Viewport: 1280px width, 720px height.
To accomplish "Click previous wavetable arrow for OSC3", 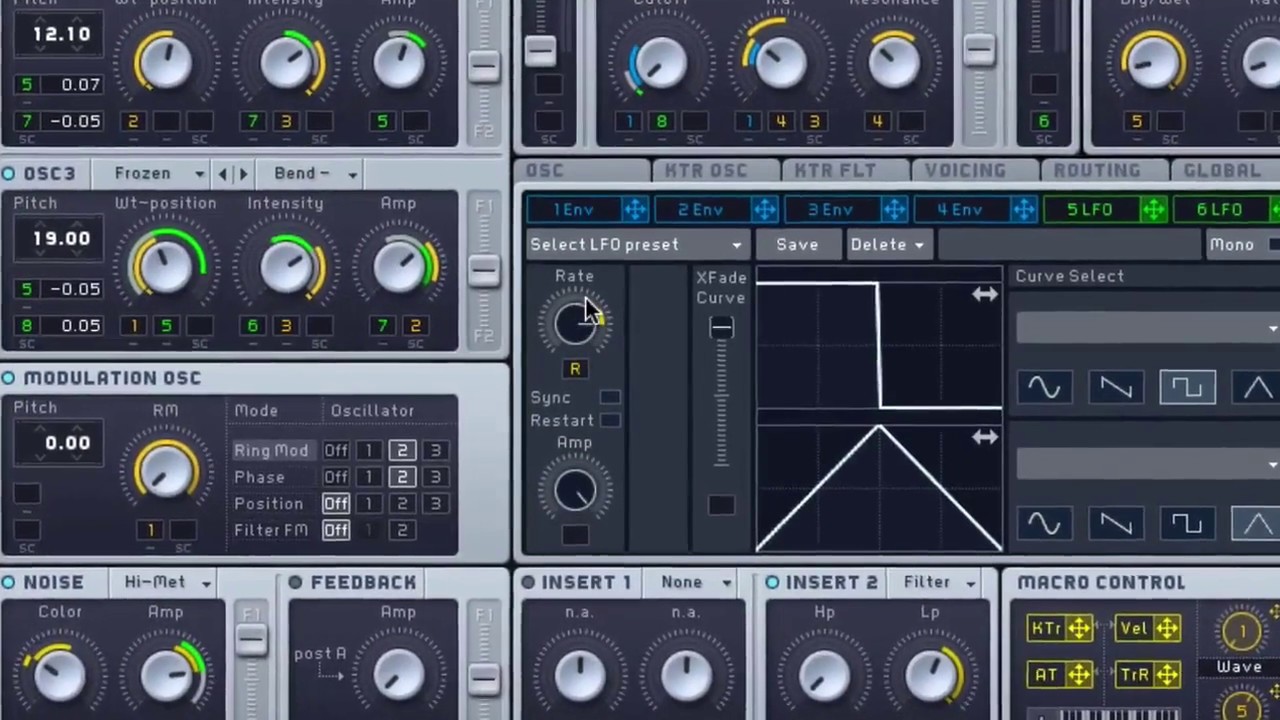I will tap(223, 174).
